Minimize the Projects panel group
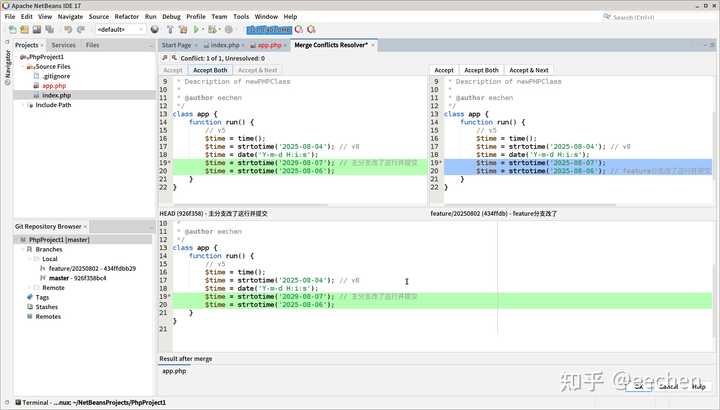 coord(150,45)
